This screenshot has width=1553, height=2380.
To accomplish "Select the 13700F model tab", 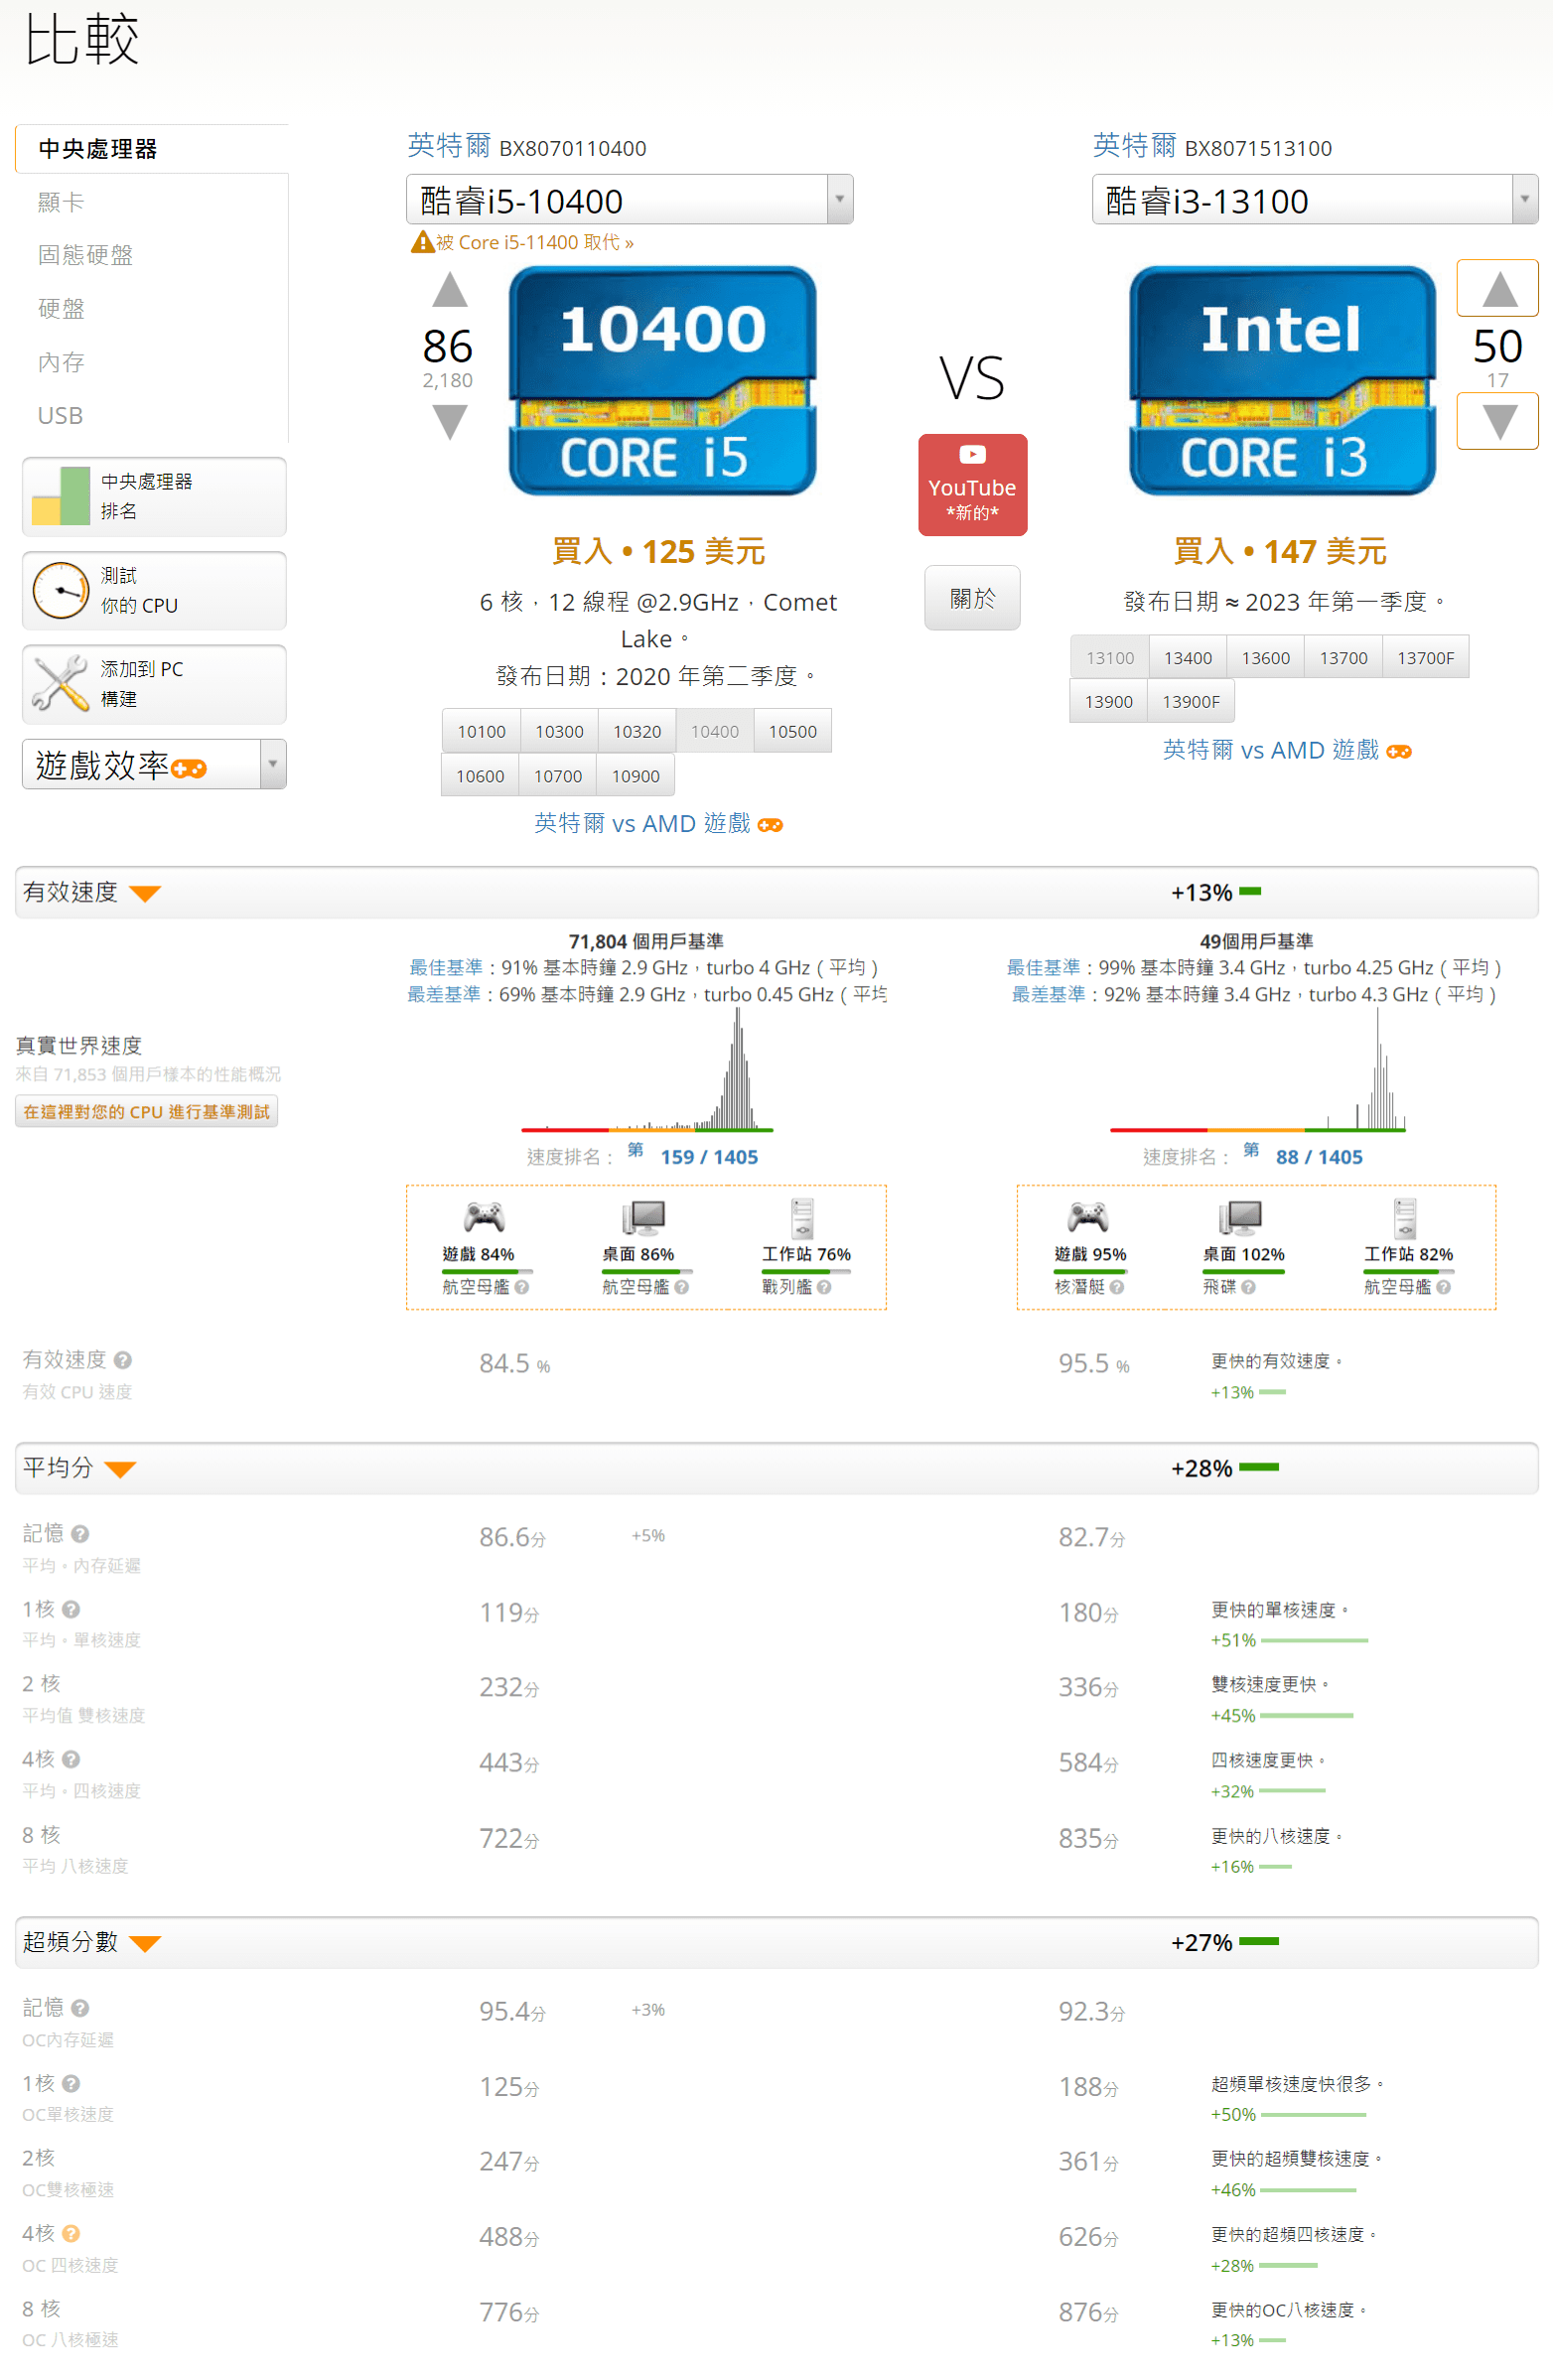I will 1425,658.
